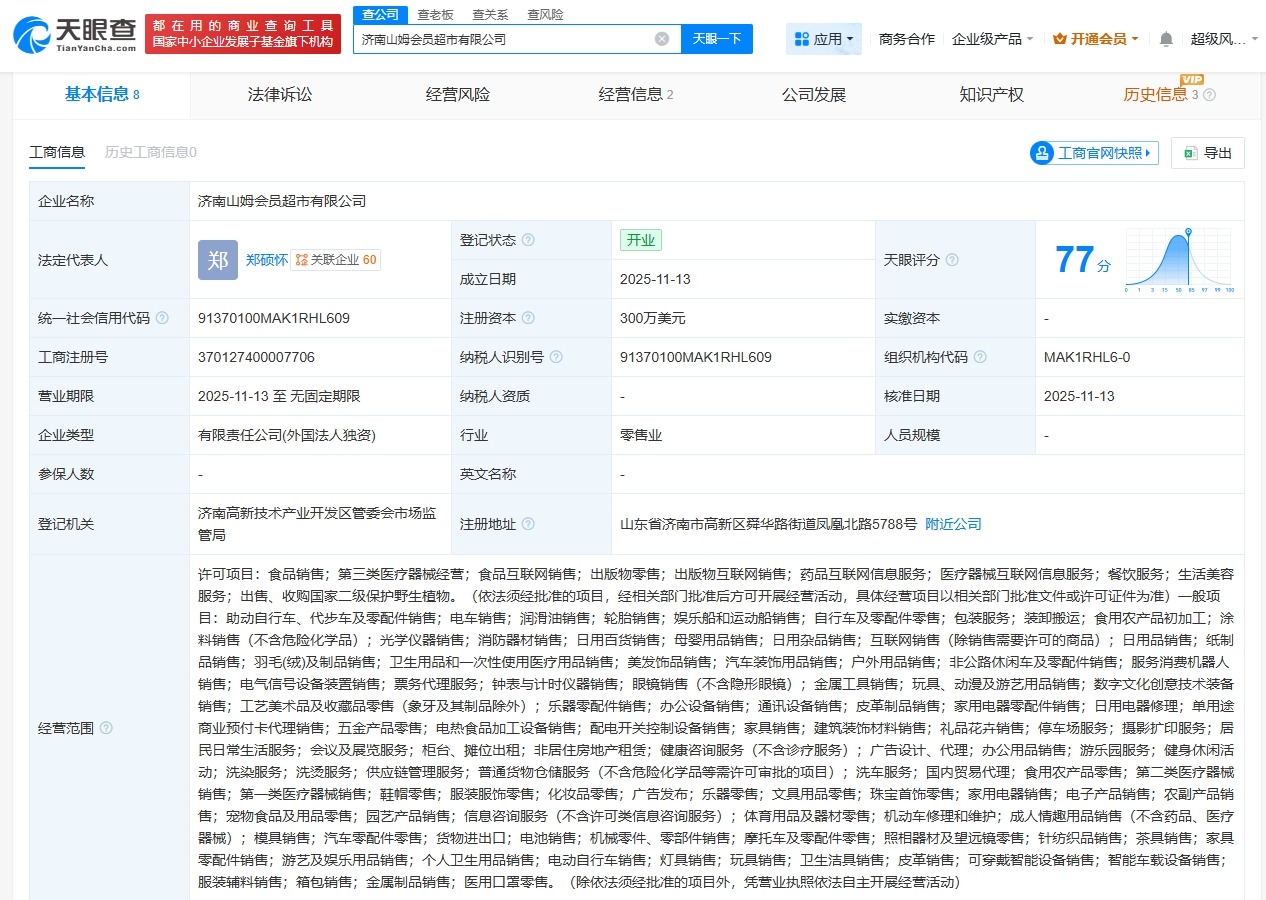Click the clear (×) icon in the search box
Screen dimensions: 1266x900
point(660,38)
